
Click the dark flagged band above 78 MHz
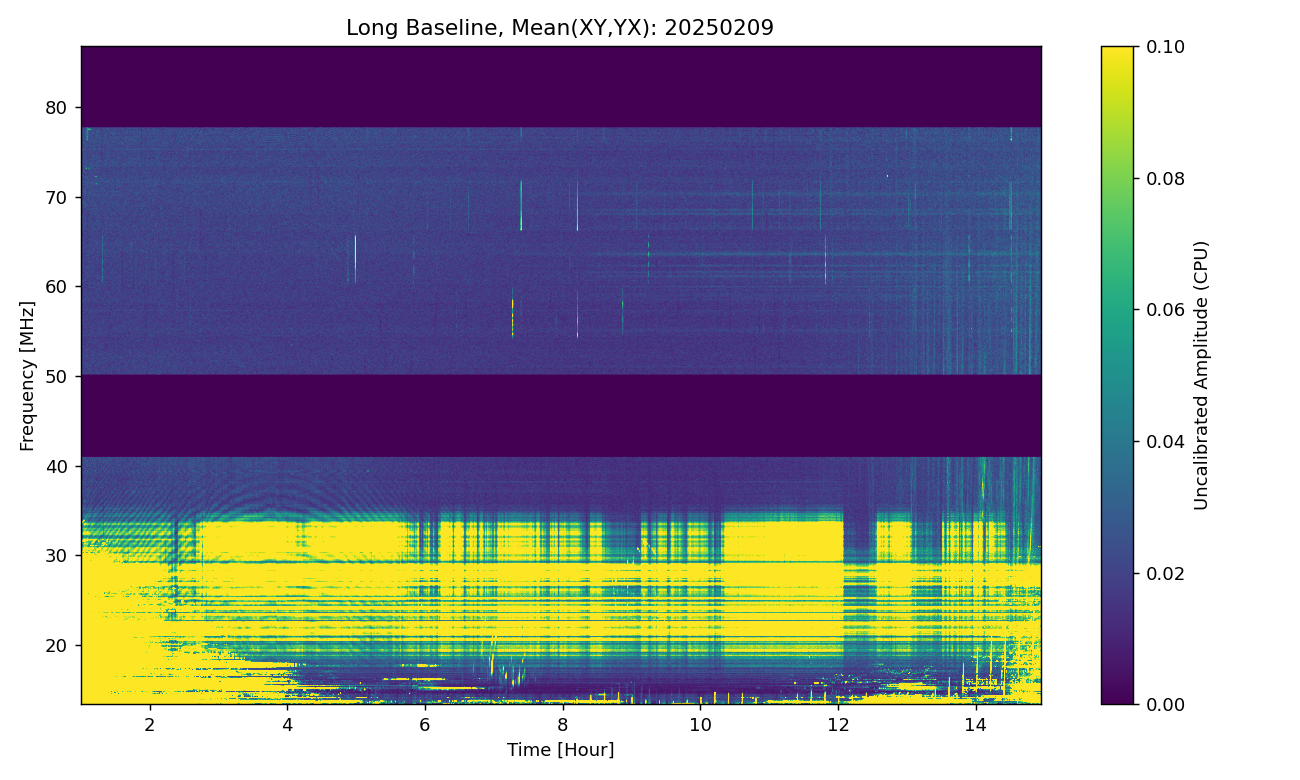pos(560,87)
